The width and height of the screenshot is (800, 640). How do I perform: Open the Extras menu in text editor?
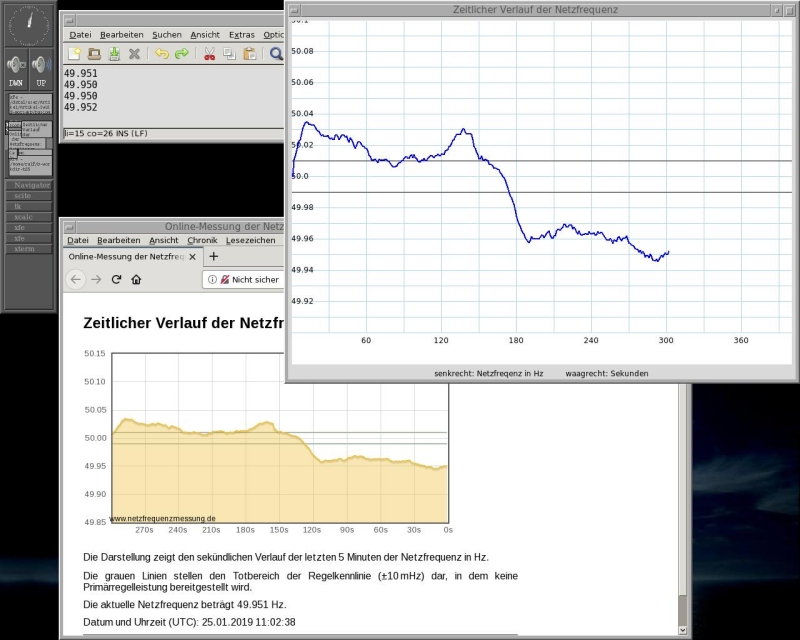pos(241,34)
